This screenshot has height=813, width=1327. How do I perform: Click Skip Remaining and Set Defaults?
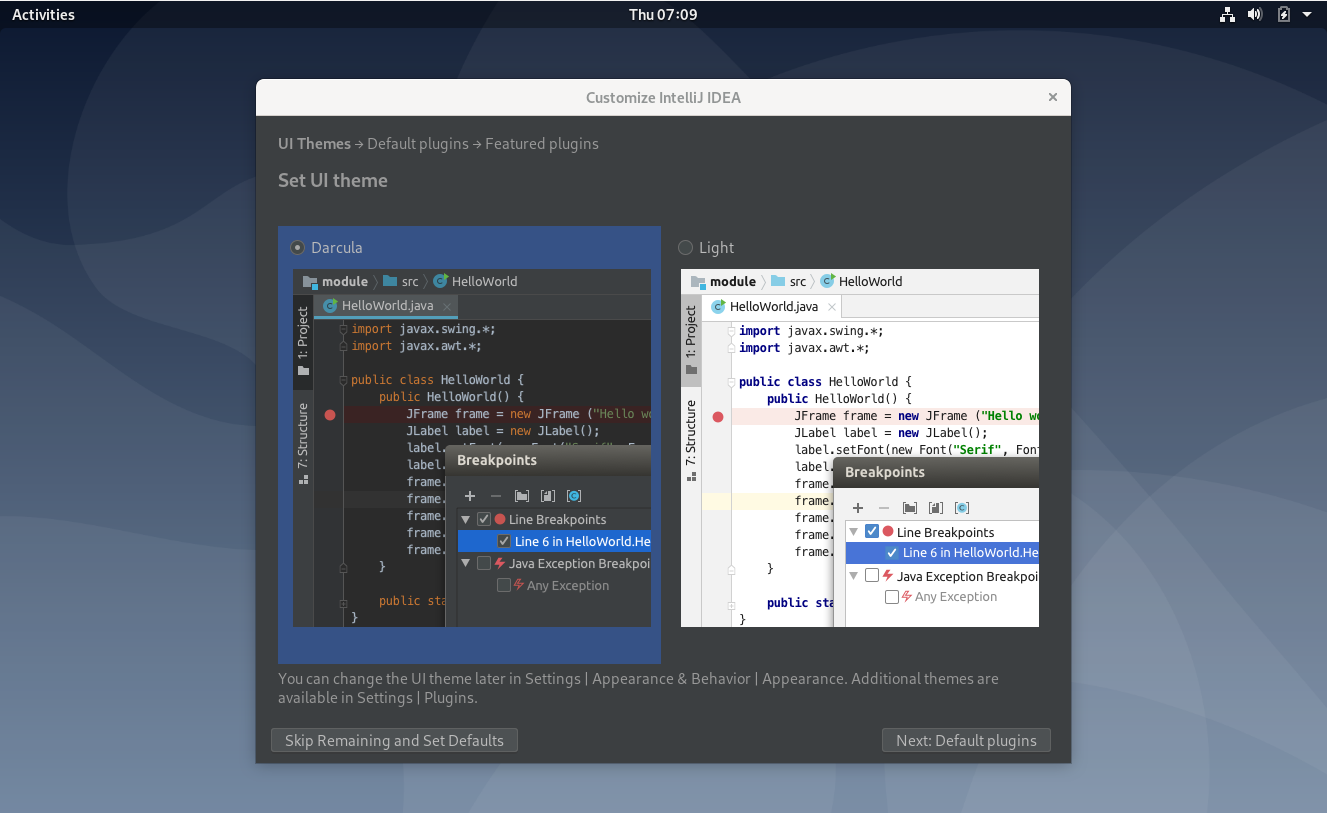point(394,740)
